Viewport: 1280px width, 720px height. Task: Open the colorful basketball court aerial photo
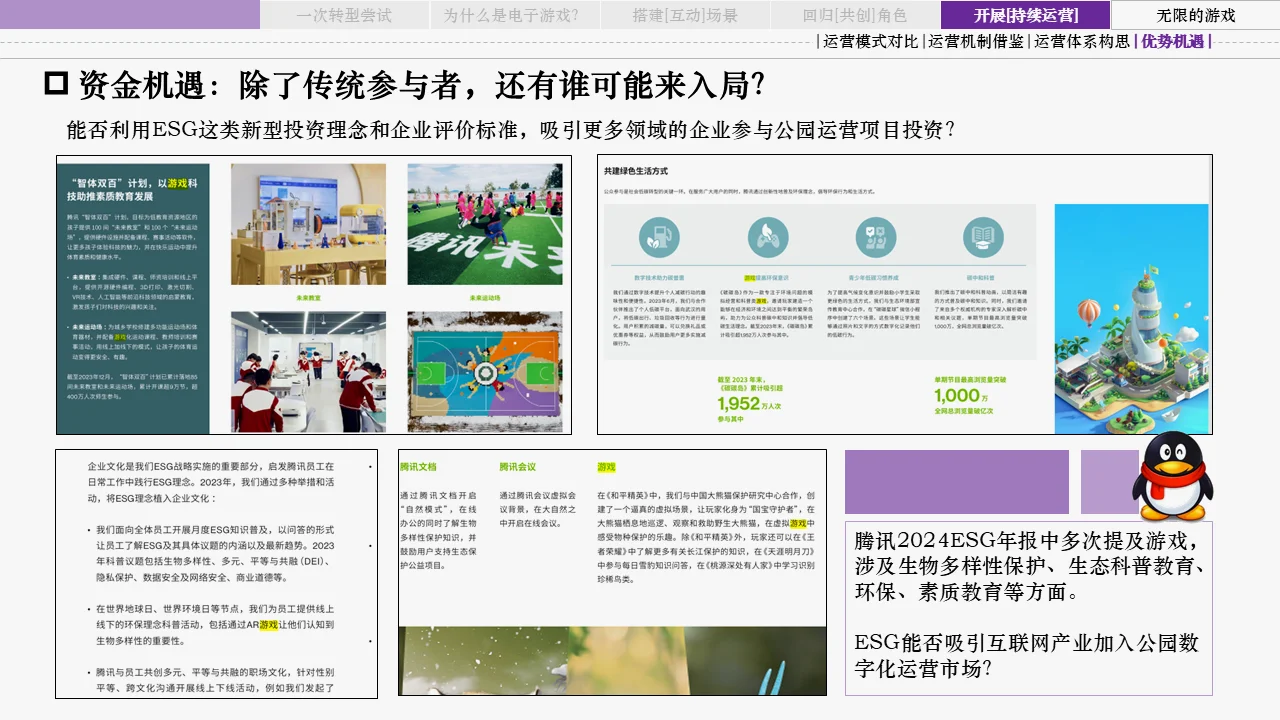click(485, 372)
